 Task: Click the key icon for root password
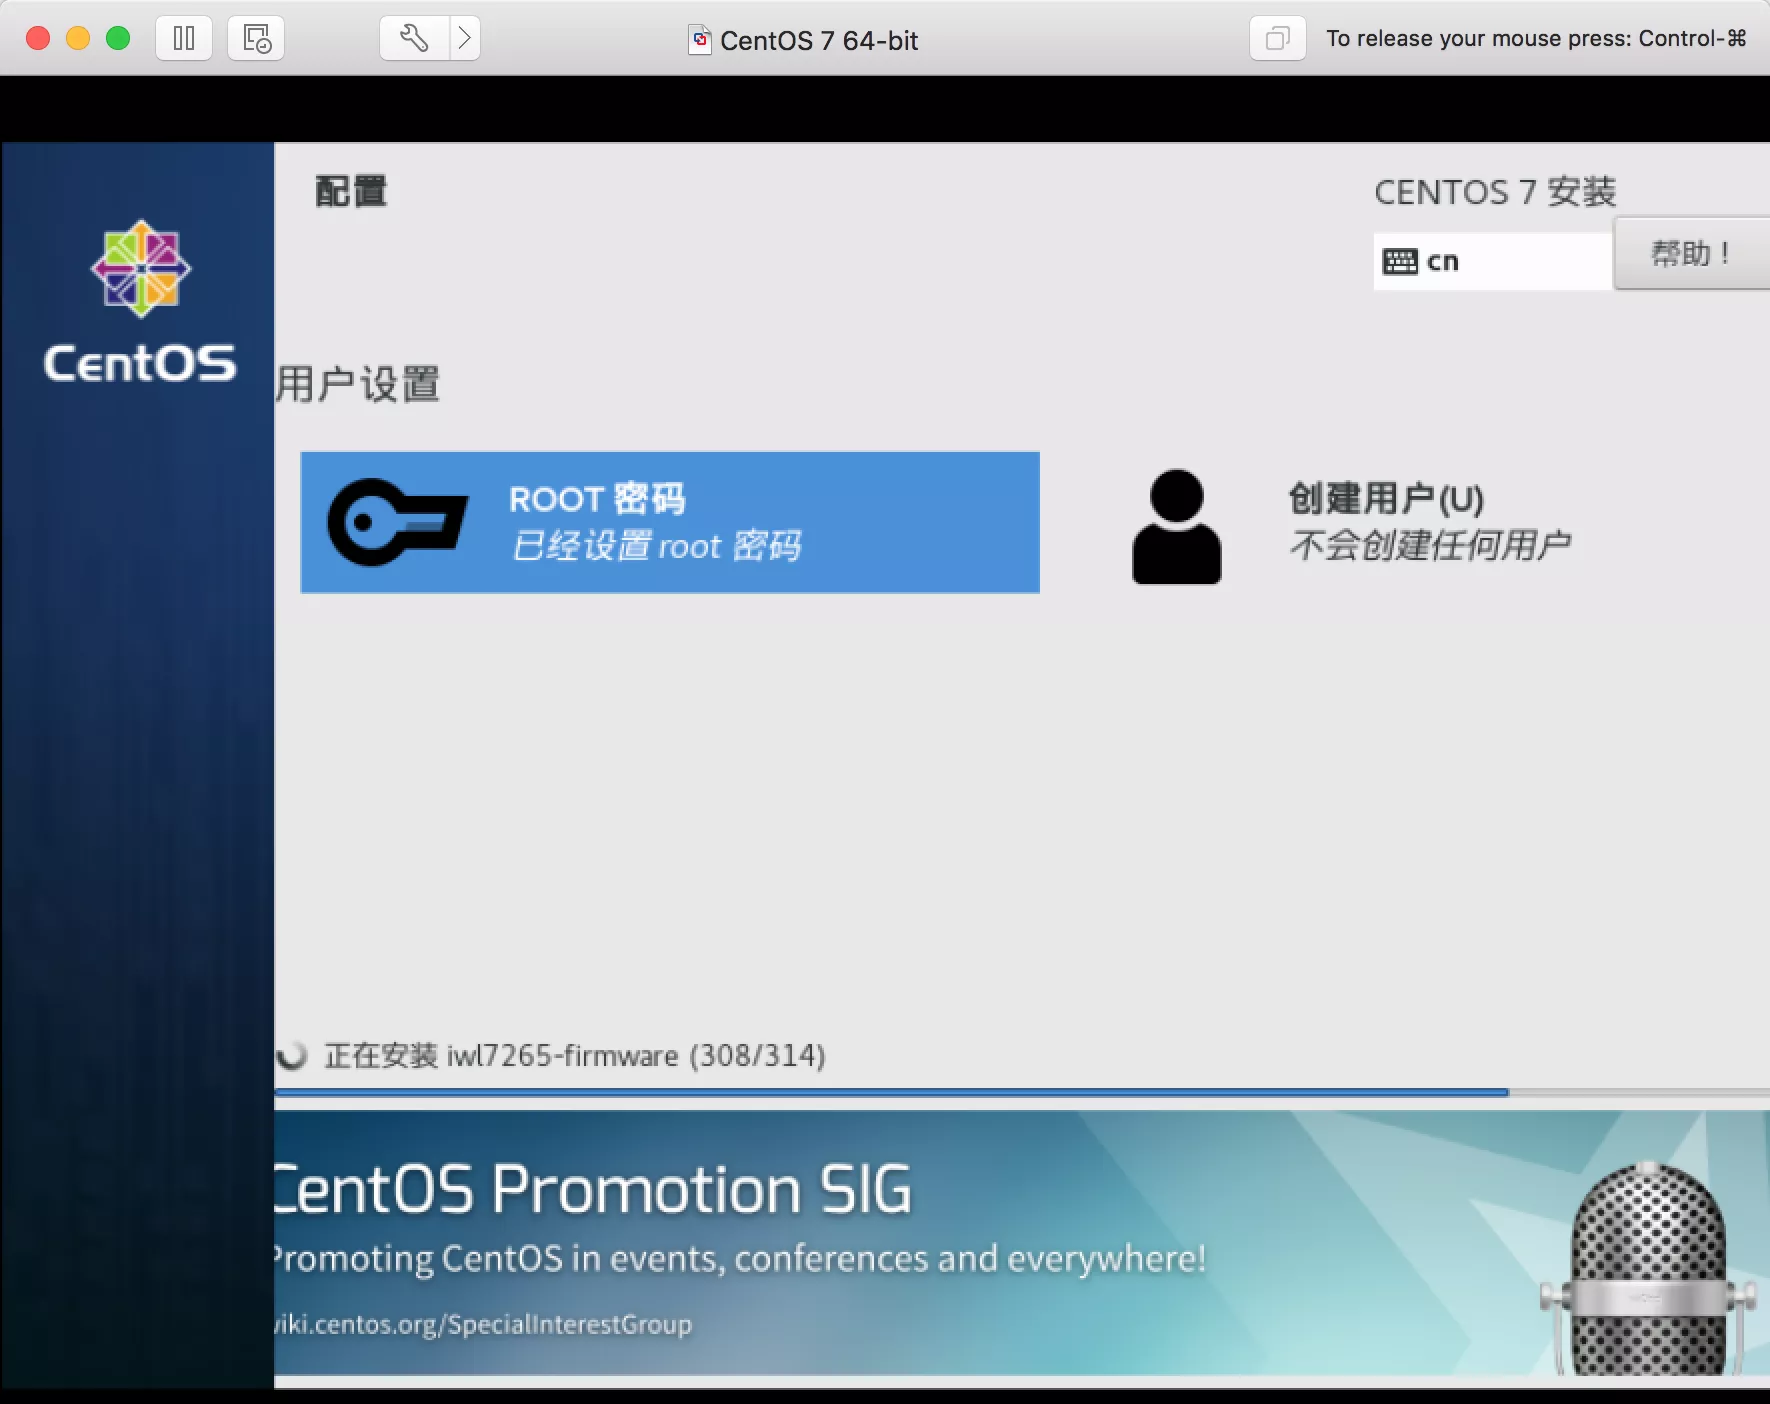[x=396, y=522]
